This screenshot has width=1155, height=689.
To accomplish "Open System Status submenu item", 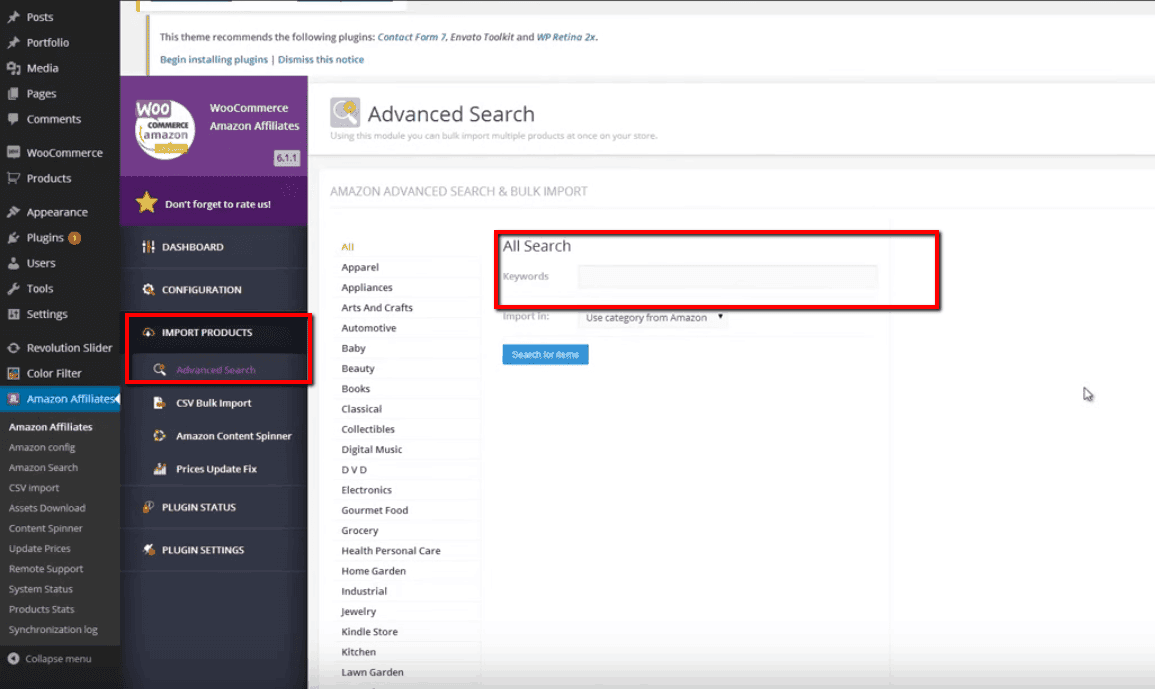I will 41,589.
